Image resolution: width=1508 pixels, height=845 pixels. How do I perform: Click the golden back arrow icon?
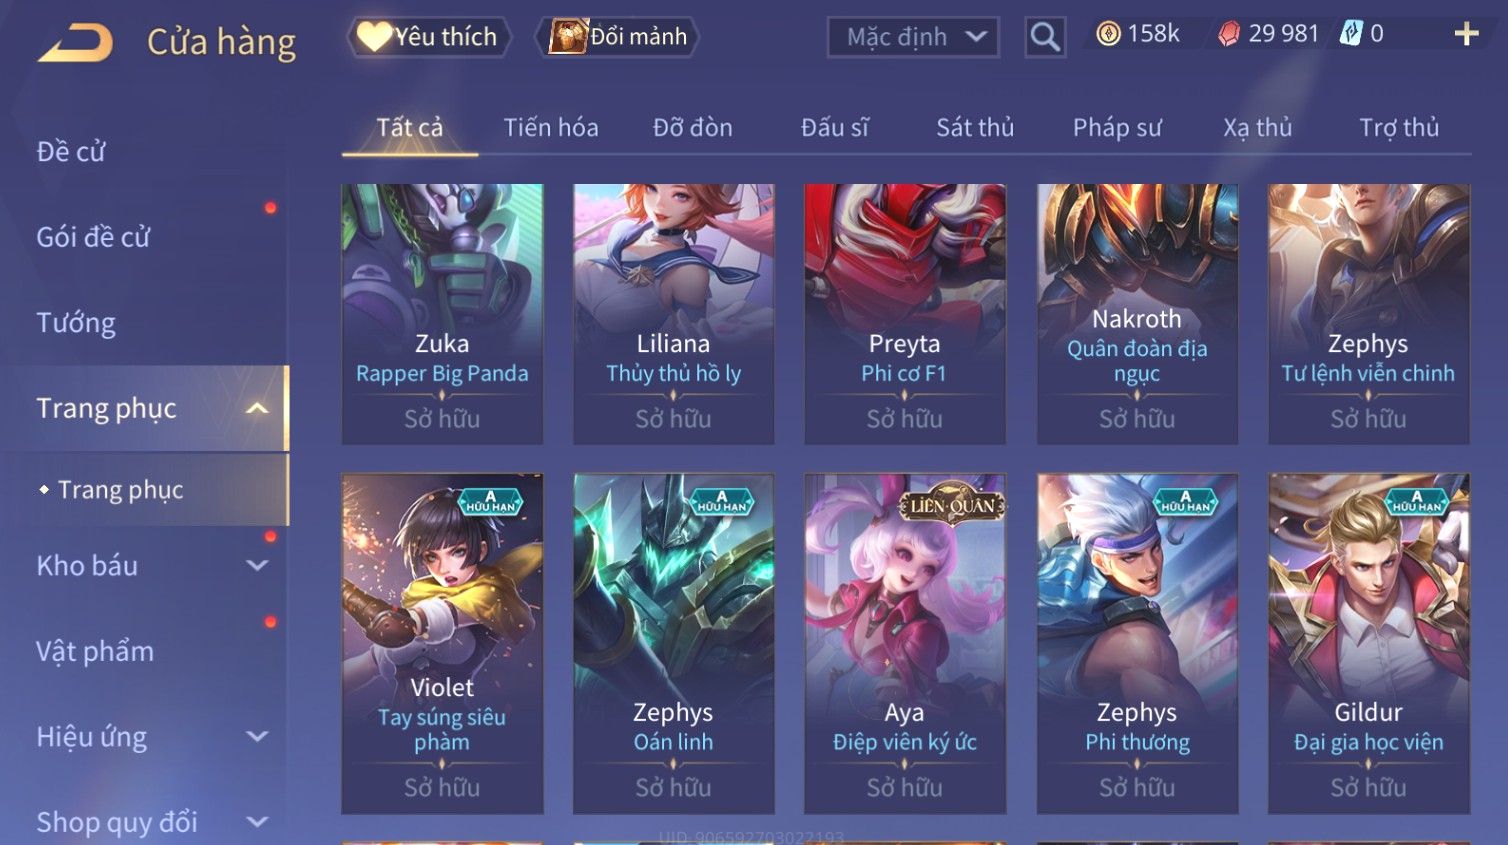76,43
